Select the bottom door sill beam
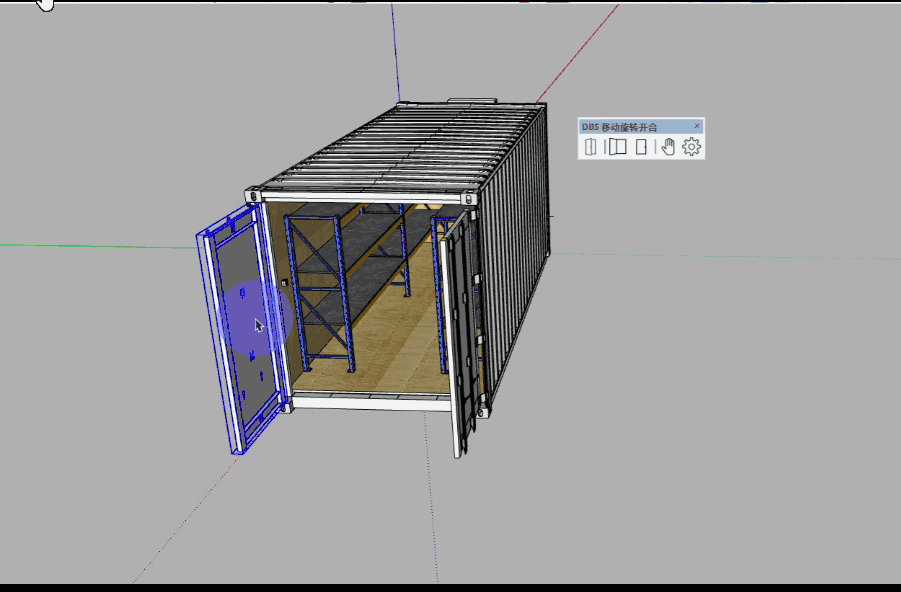The image size is (901, 592). 370,402
